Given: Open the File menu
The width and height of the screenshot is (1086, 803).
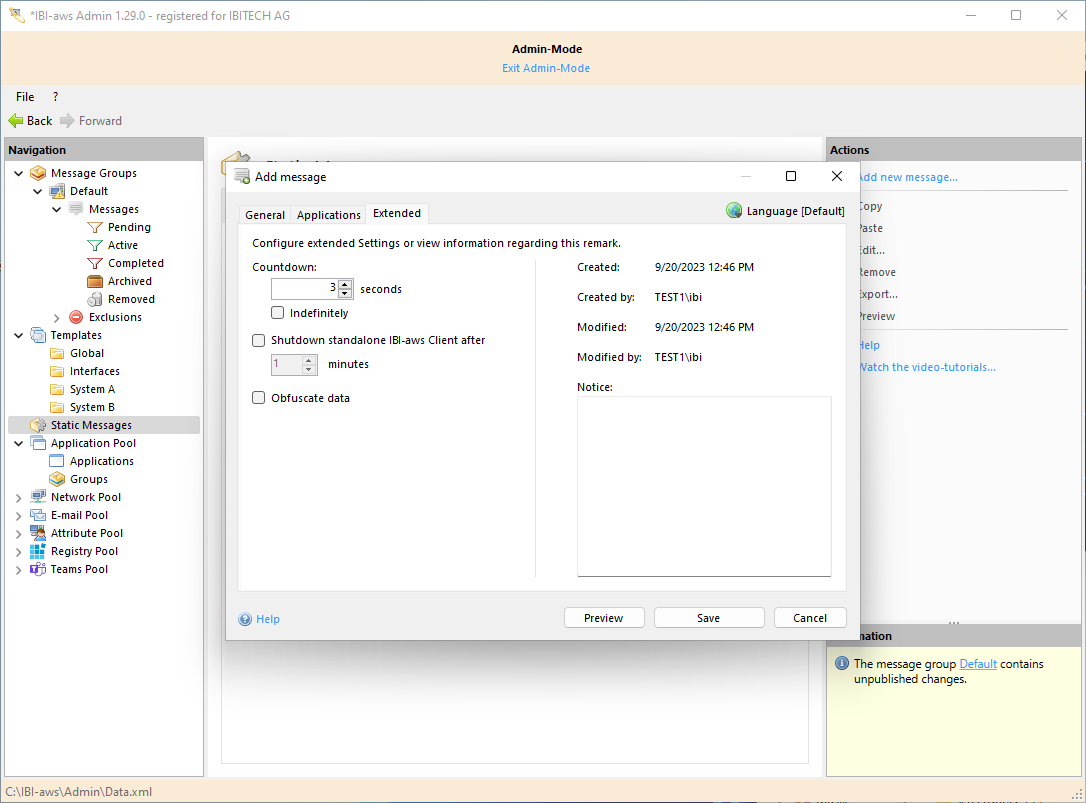Looking at the screenshot, I should point(25,97).
